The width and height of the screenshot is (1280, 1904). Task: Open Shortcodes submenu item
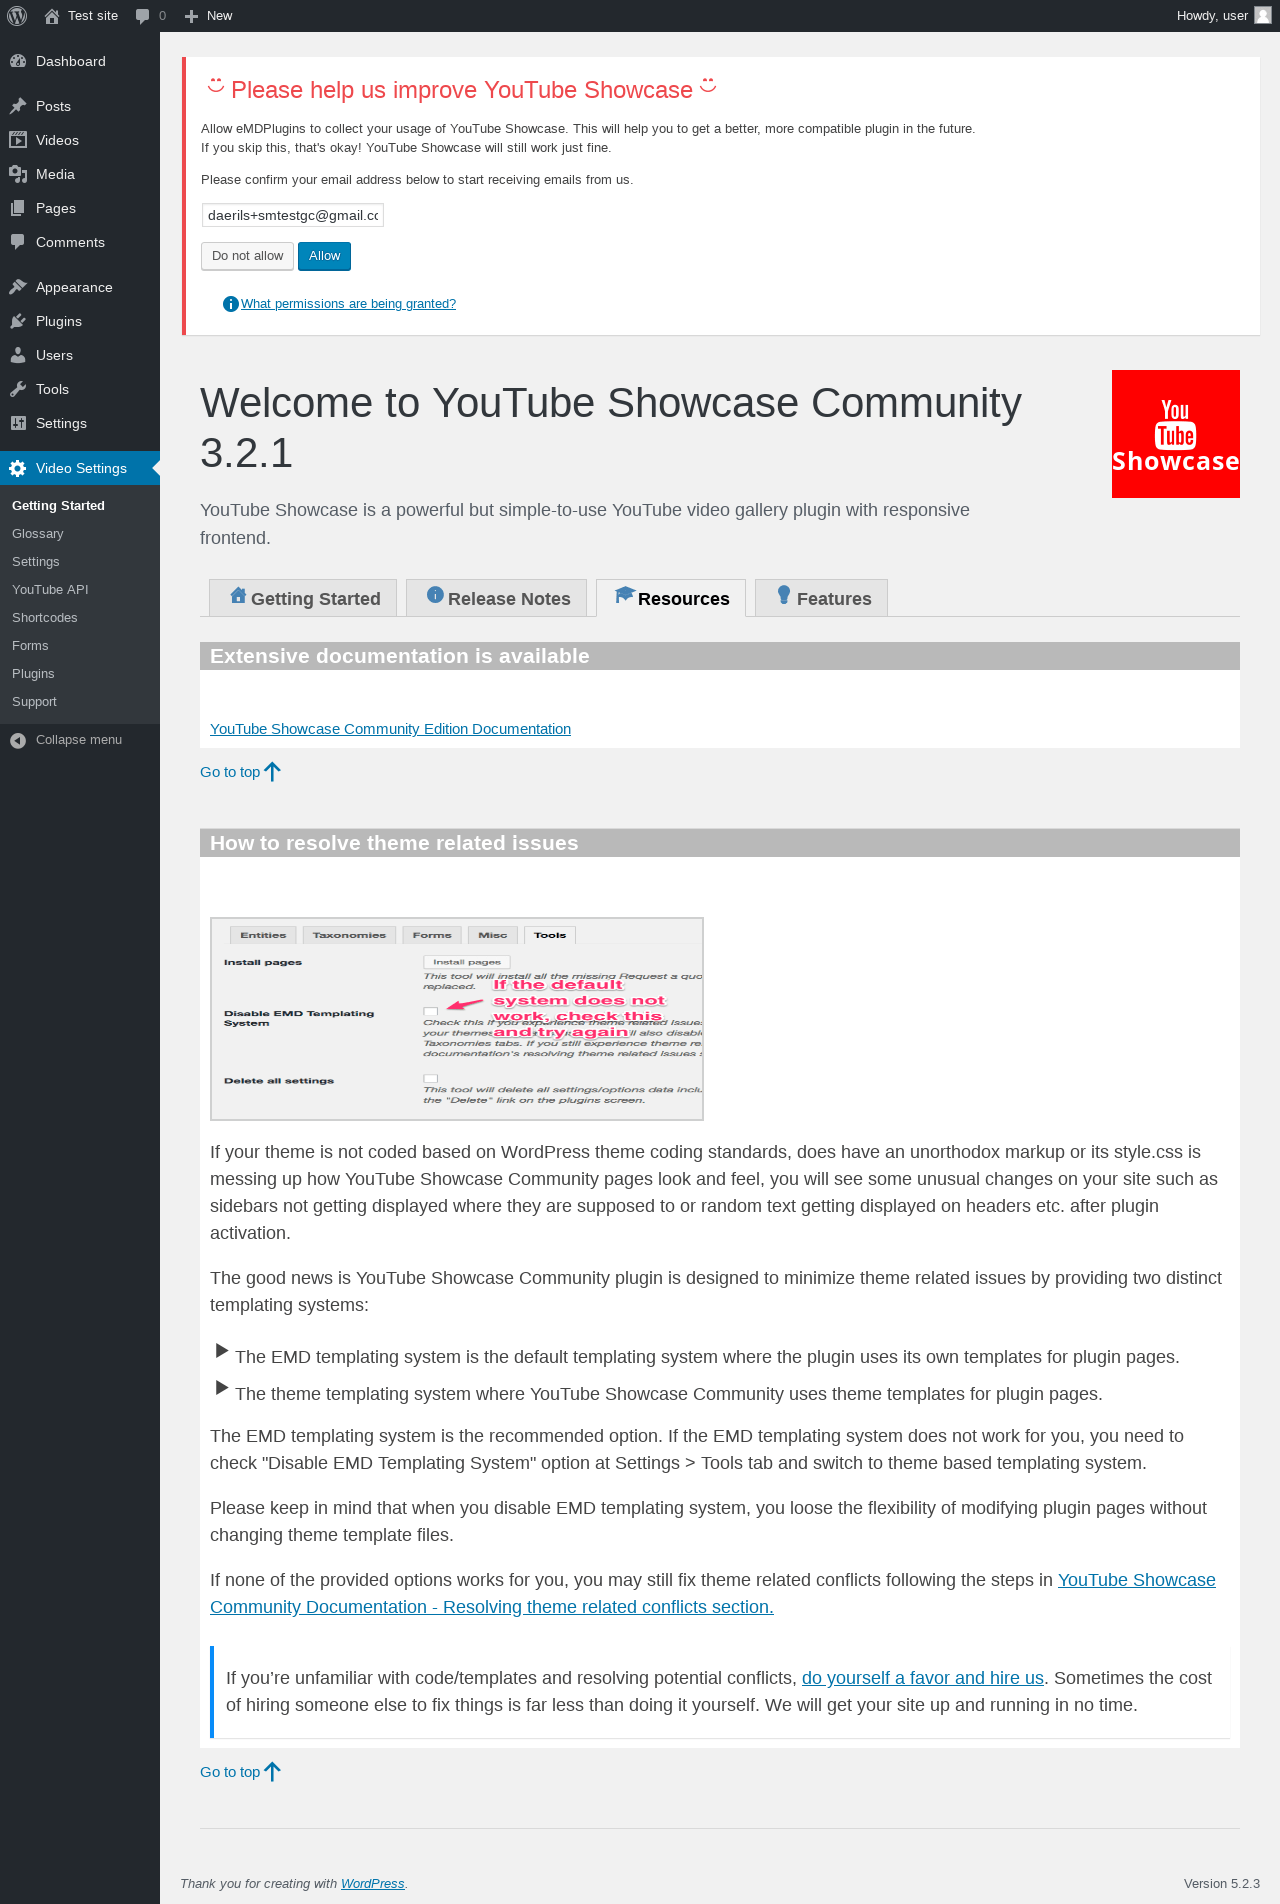click(45, 618)
